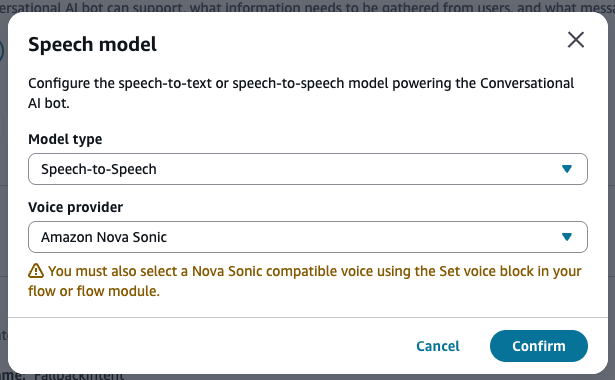Click the Voice provider field label

[x=76, y=207]
